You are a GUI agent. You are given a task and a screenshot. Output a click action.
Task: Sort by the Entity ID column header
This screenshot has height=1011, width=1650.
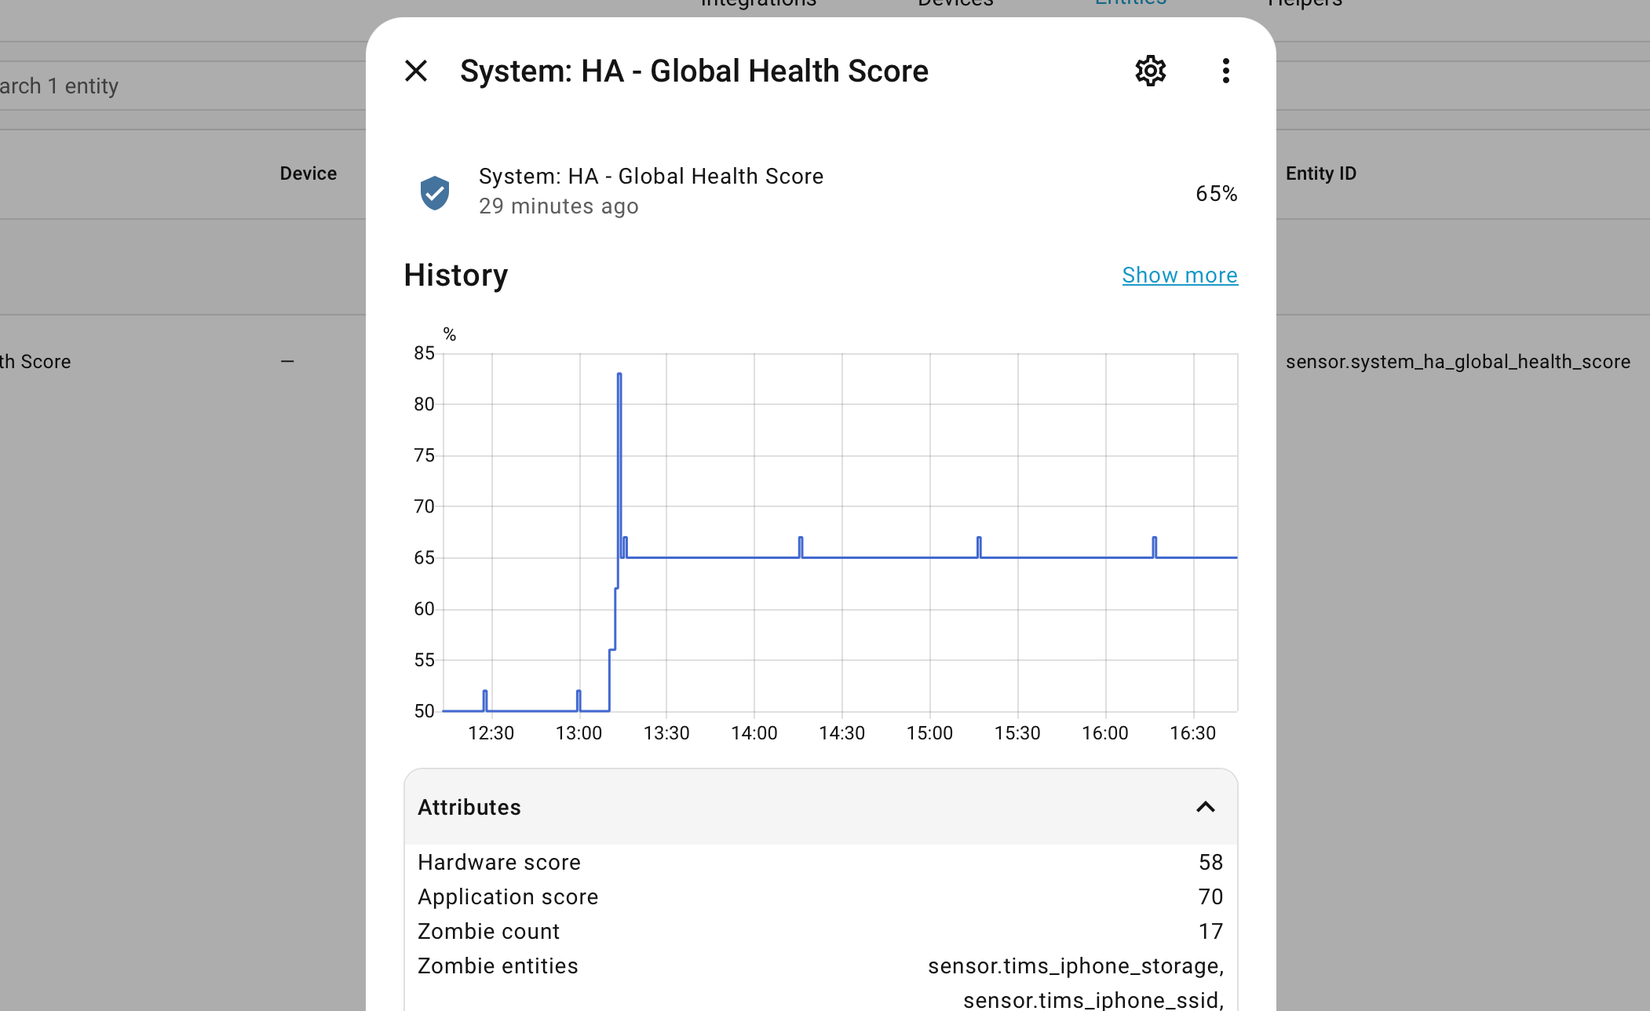click(1320, 174)
